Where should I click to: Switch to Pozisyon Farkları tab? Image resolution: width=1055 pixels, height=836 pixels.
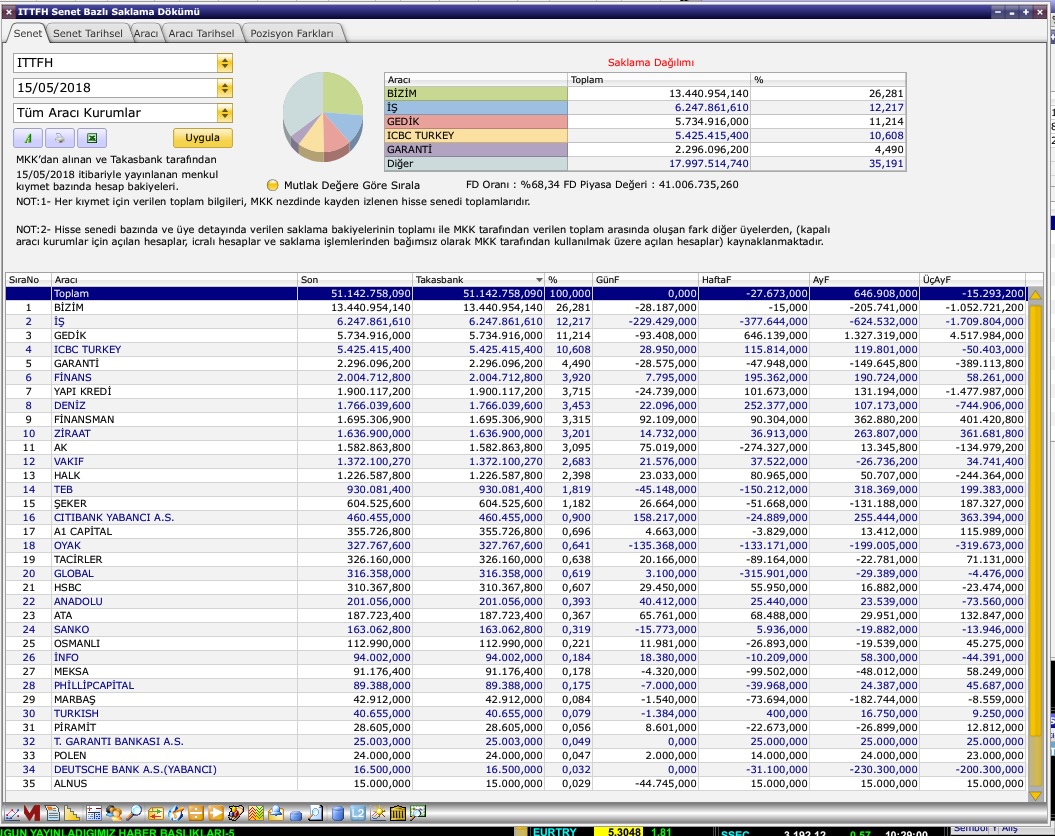pyautogui.click(x=292, y=33)
